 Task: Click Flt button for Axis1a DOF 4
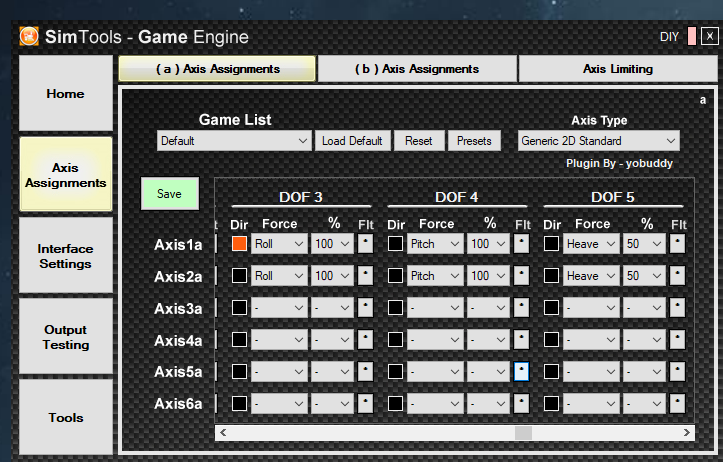(521, 243)
